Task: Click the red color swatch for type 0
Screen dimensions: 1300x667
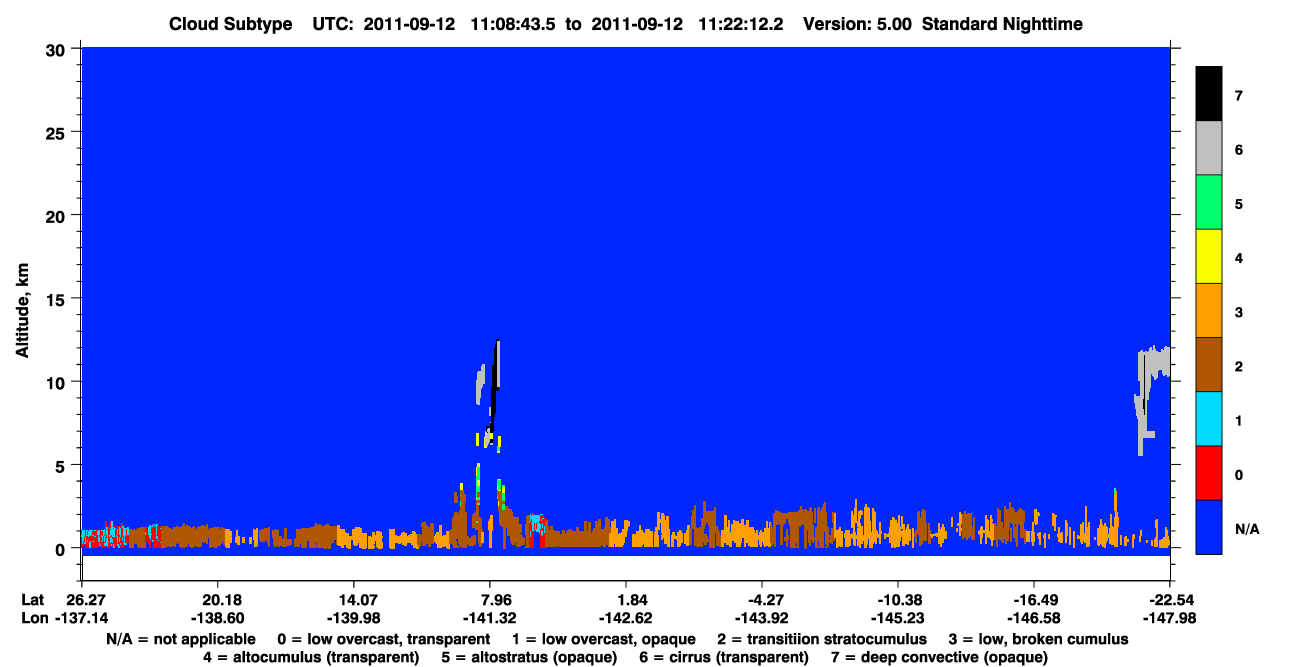Action: click(1209, 473)
